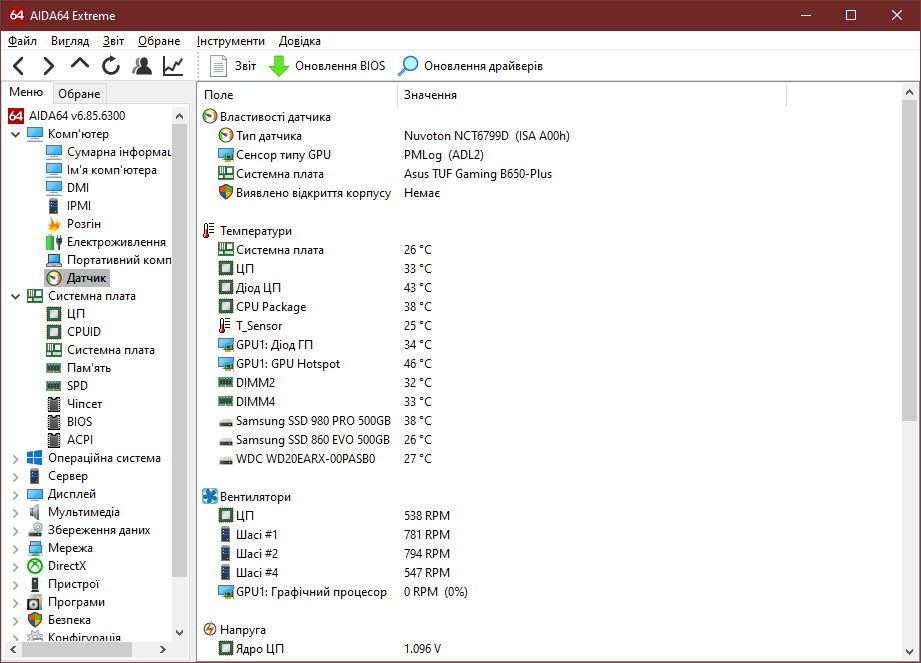921x663 pixels.
Task: Expand the Операційна система node
Action: click(x=16, y=459)
